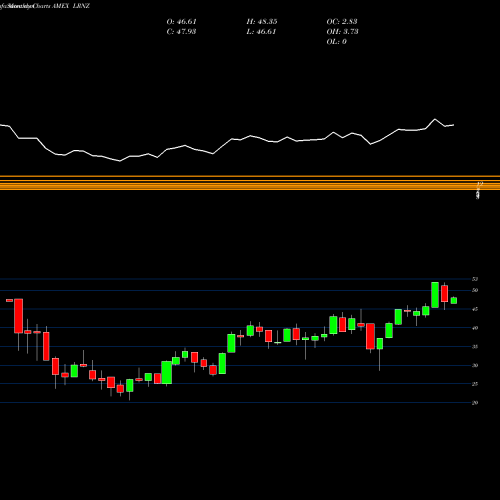
Task: Click the open price O: 46.61
Action: [181, 22]
